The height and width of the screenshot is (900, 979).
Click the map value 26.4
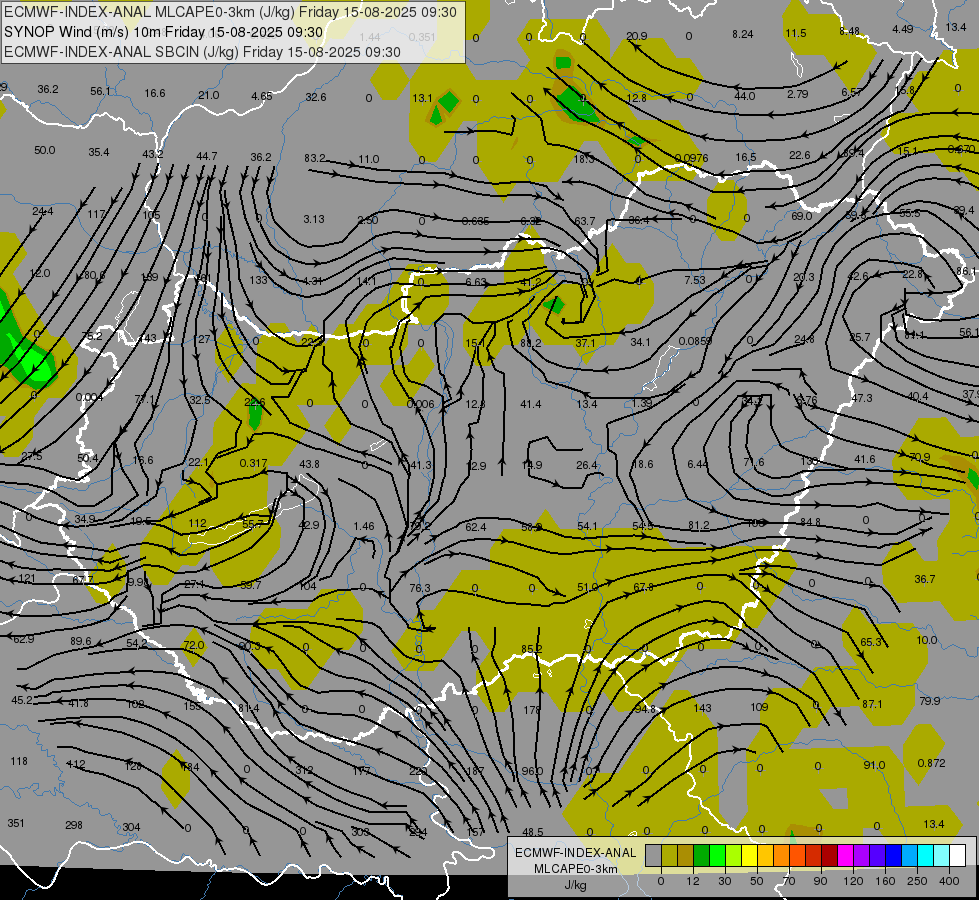point(587,465)
